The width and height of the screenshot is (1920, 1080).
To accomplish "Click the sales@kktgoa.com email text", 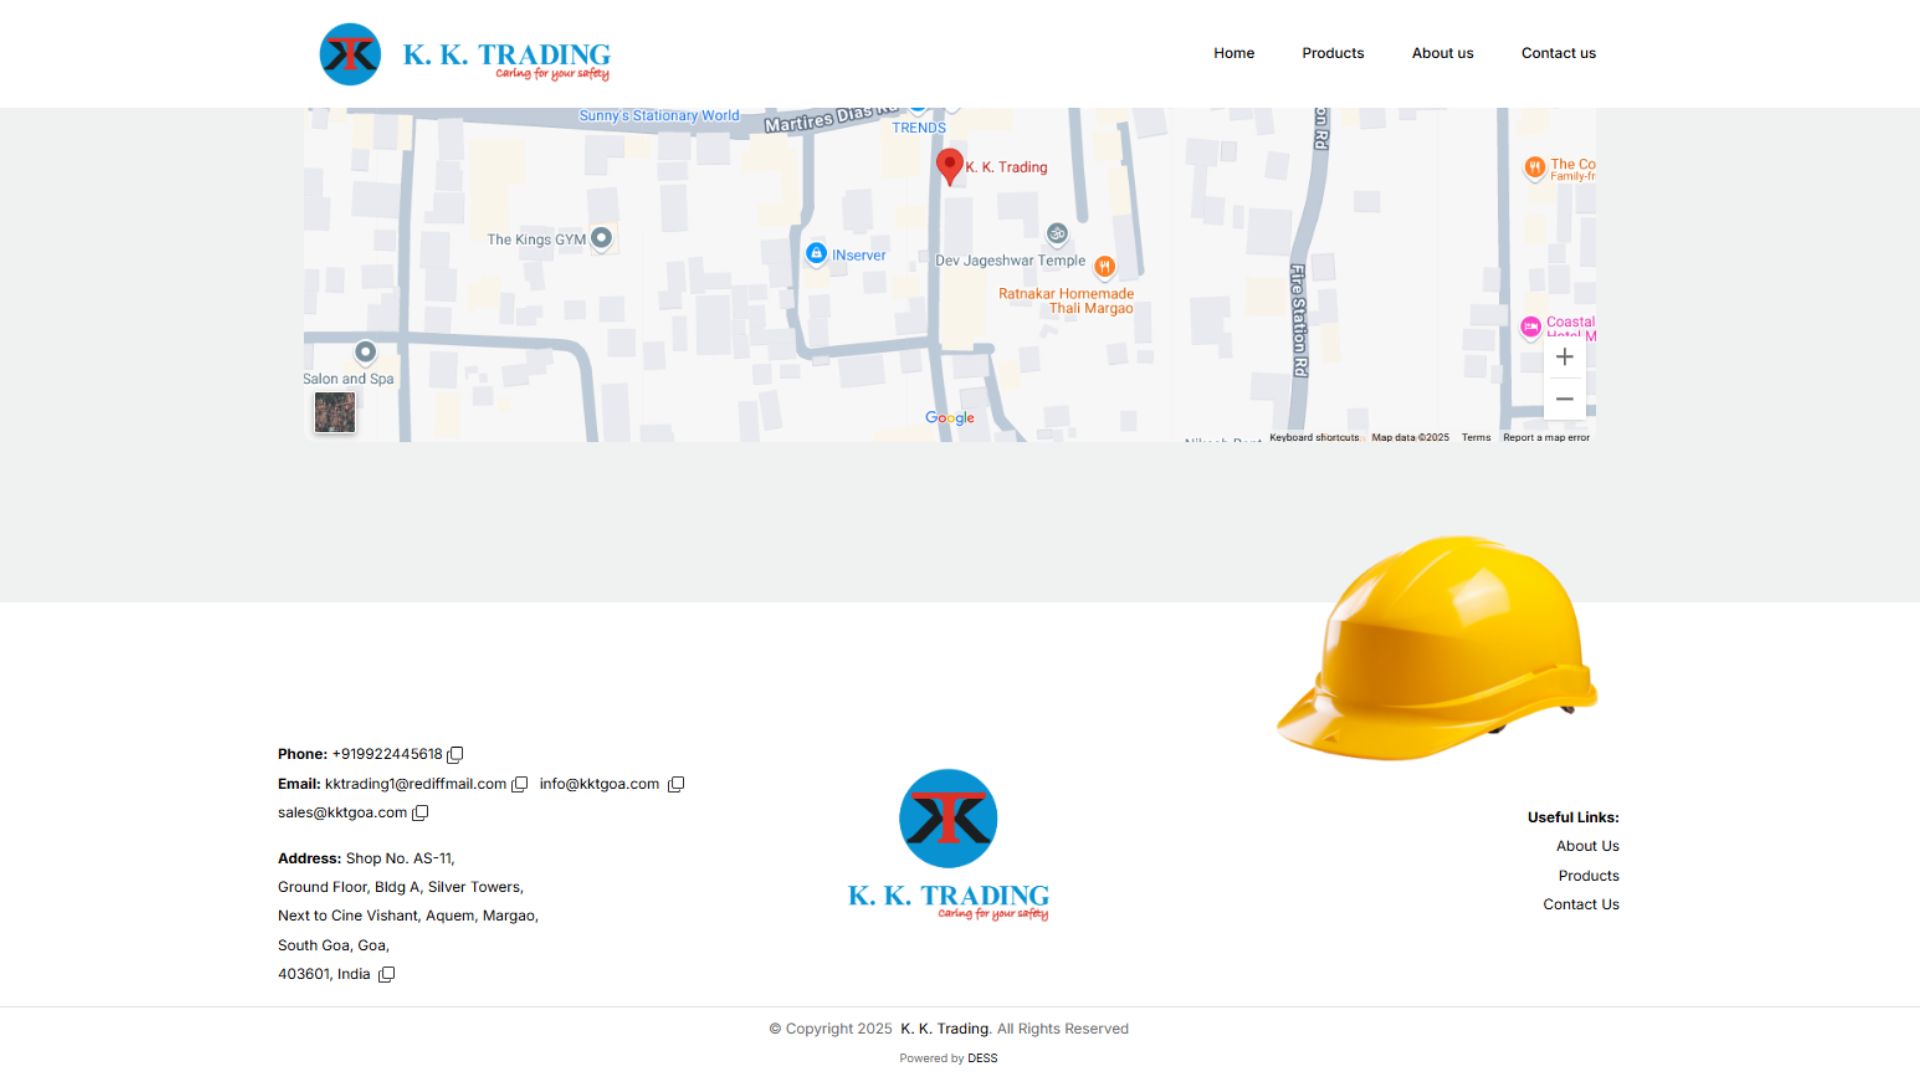I will click(342, 813).
